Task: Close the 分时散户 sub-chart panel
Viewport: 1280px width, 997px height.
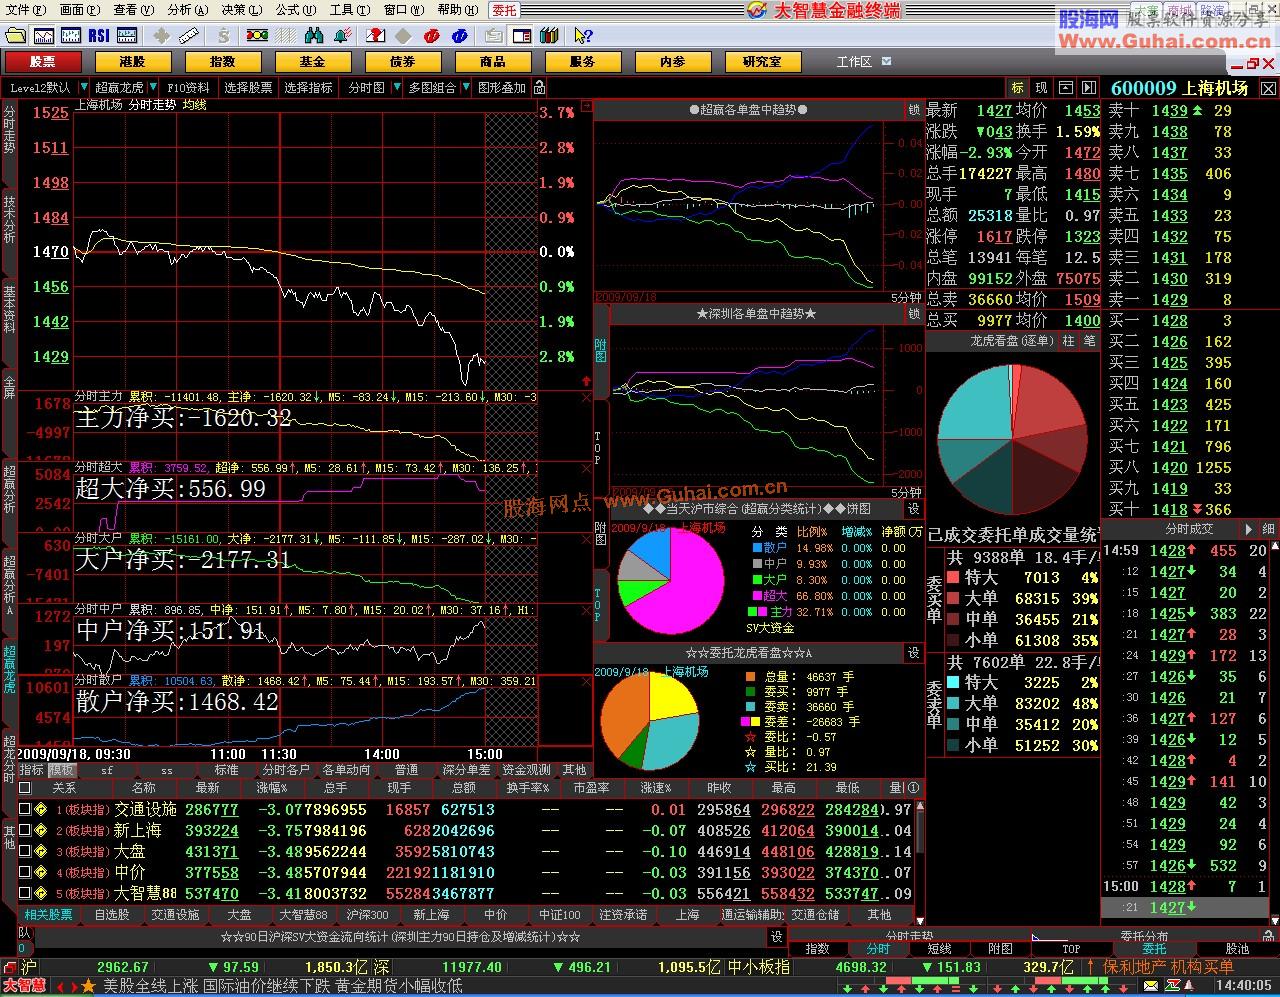Action: coord(586,681)
